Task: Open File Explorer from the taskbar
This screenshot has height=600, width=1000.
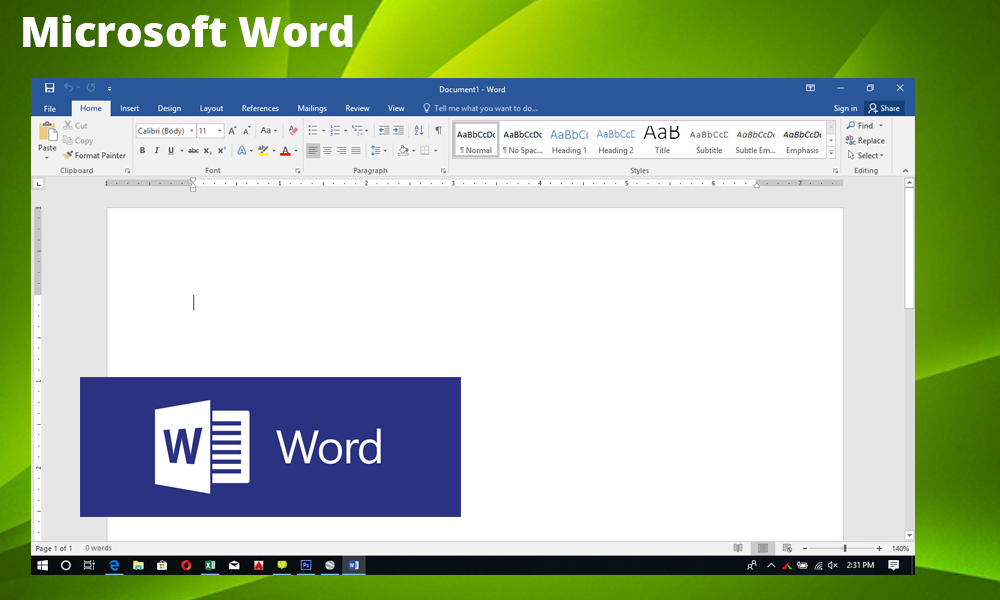Action: (x=138, y=565)
